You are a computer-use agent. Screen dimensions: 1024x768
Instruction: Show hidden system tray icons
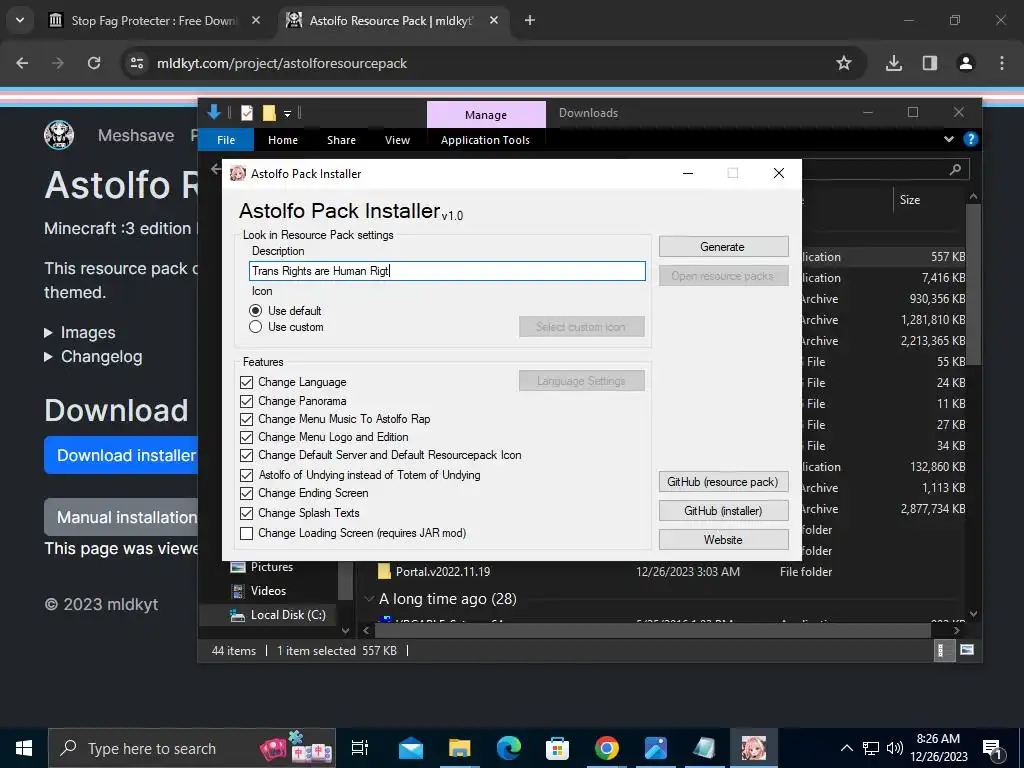pos(846,748)
